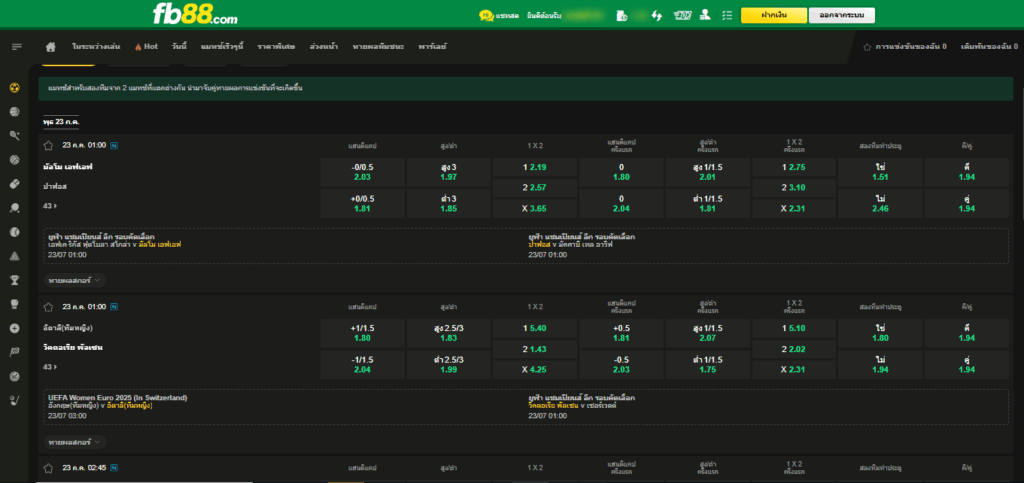
Task: Open the แมทช์เร็วๆนี้ upcoming matches tab
Action: click(222, 46)
